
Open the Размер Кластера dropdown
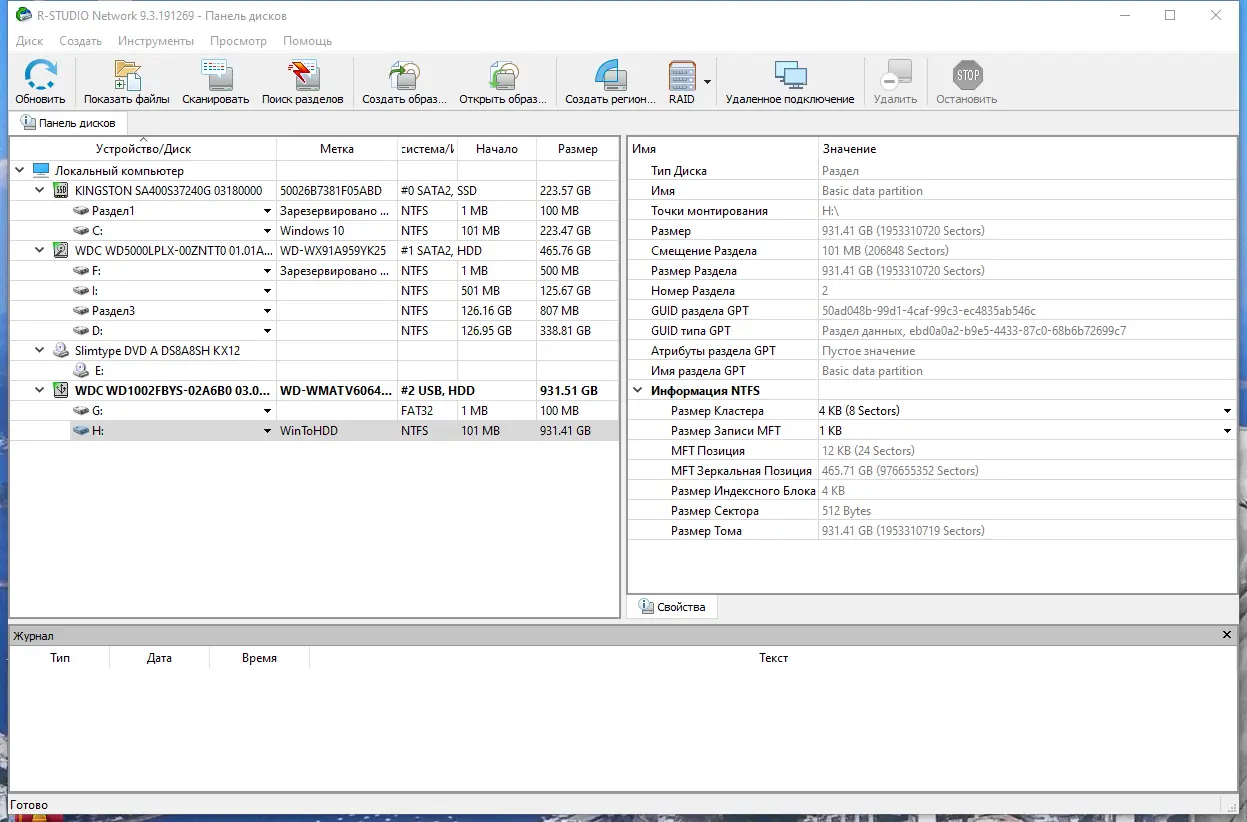click(1227, 411)
